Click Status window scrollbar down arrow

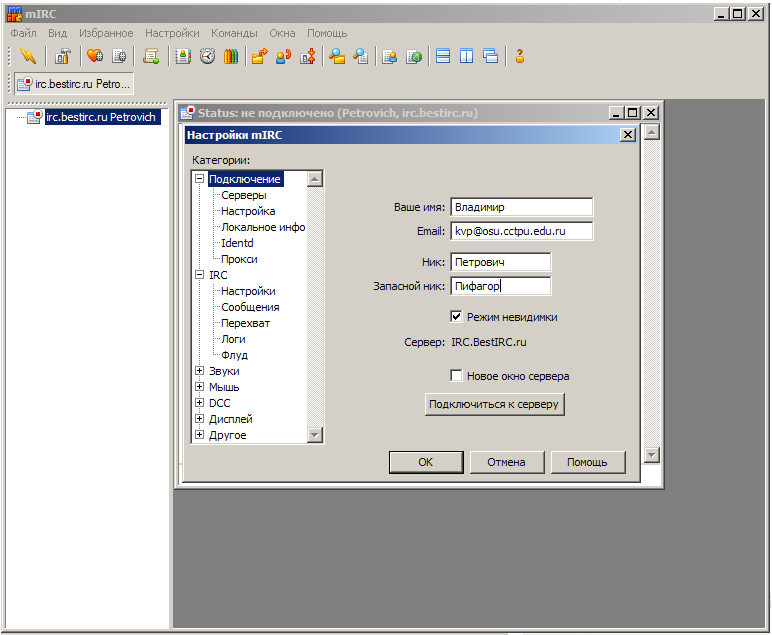[x=651, y=455]
